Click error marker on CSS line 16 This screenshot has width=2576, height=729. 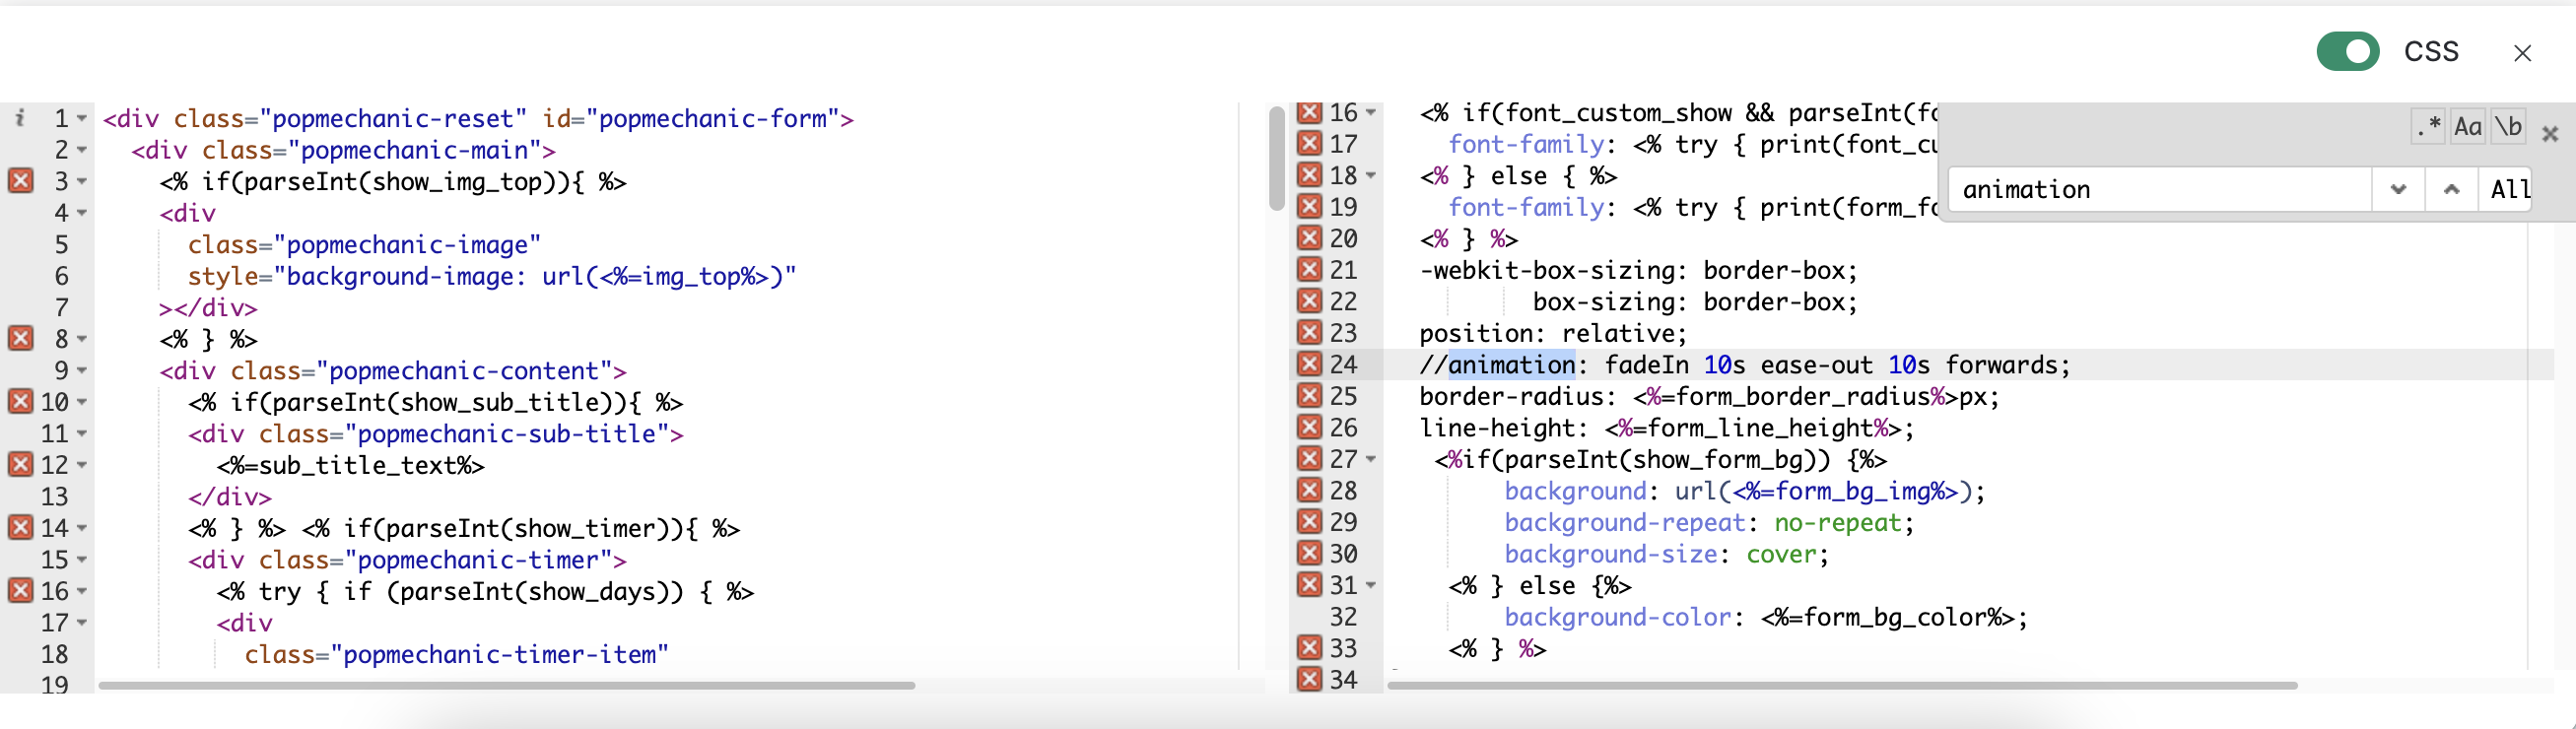pos(1309,112)
